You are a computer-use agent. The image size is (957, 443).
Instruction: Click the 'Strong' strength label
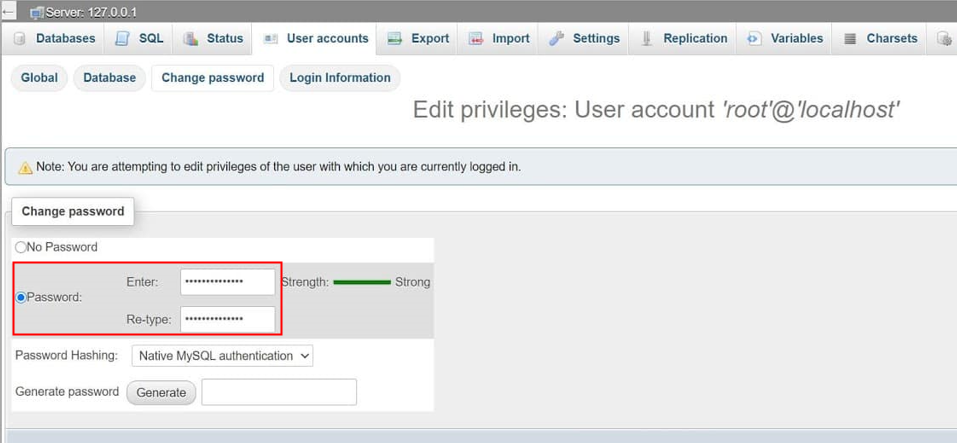click(413, 283)
